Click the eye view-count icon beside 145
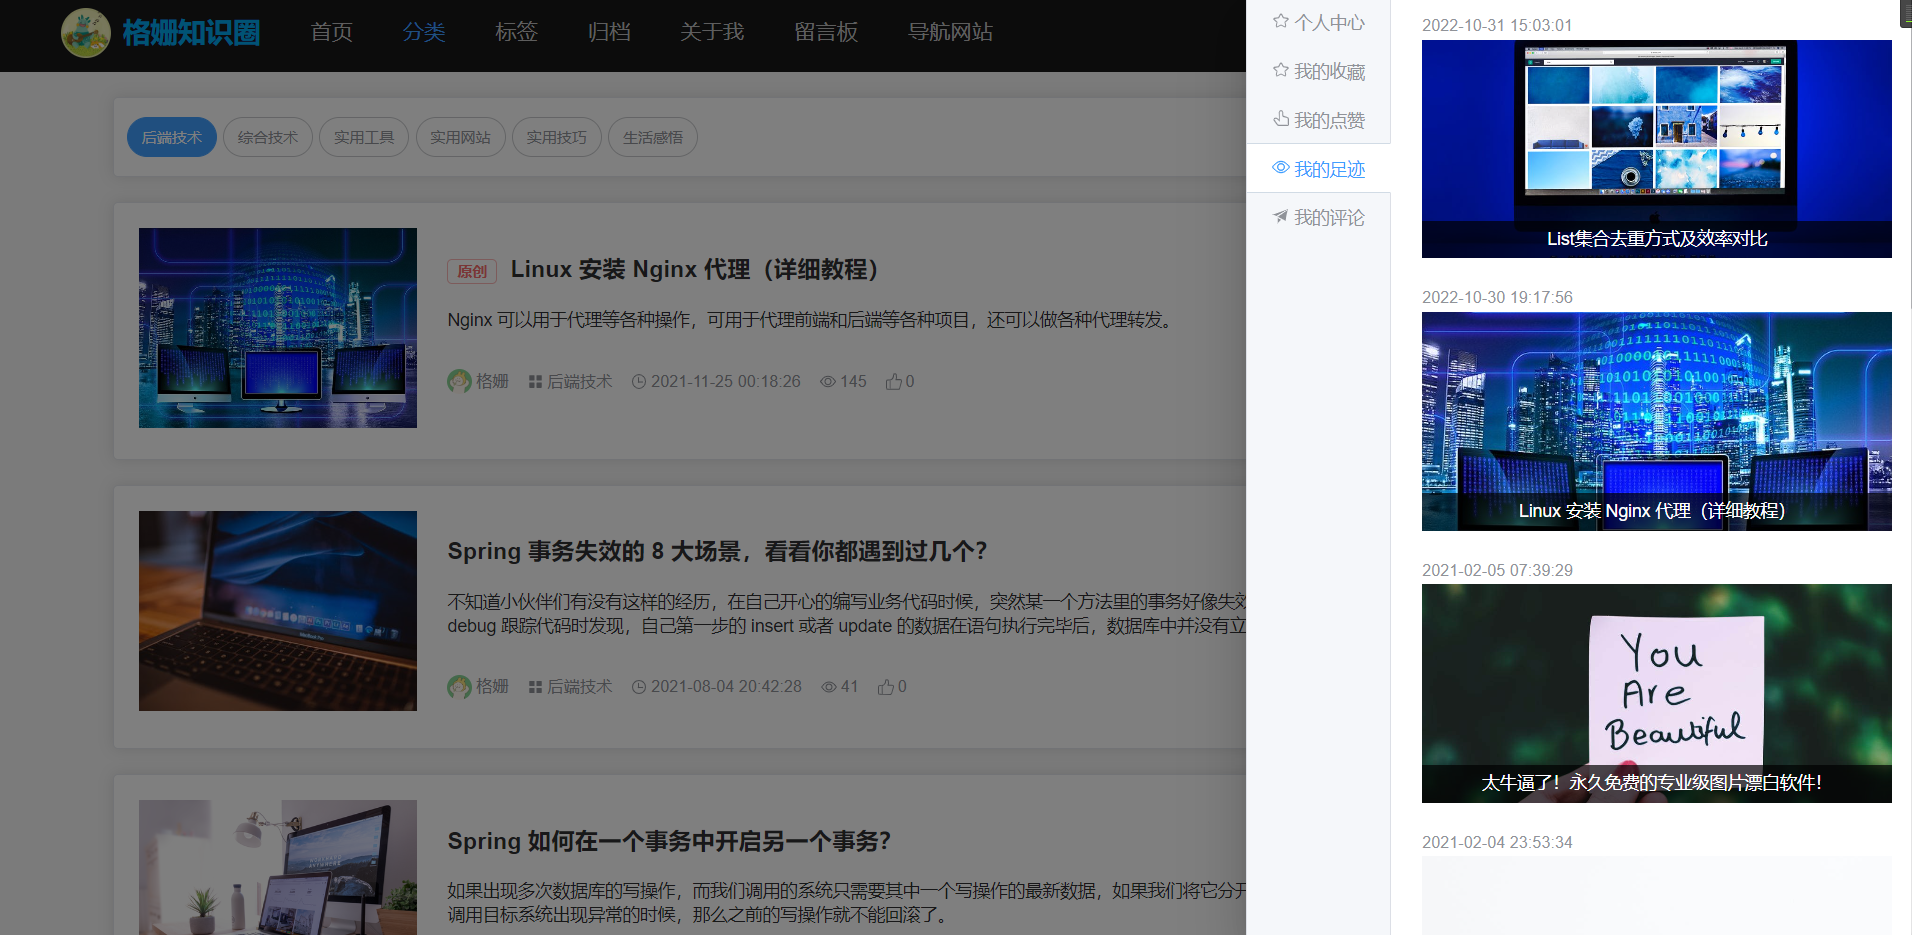 click(828, 382)
